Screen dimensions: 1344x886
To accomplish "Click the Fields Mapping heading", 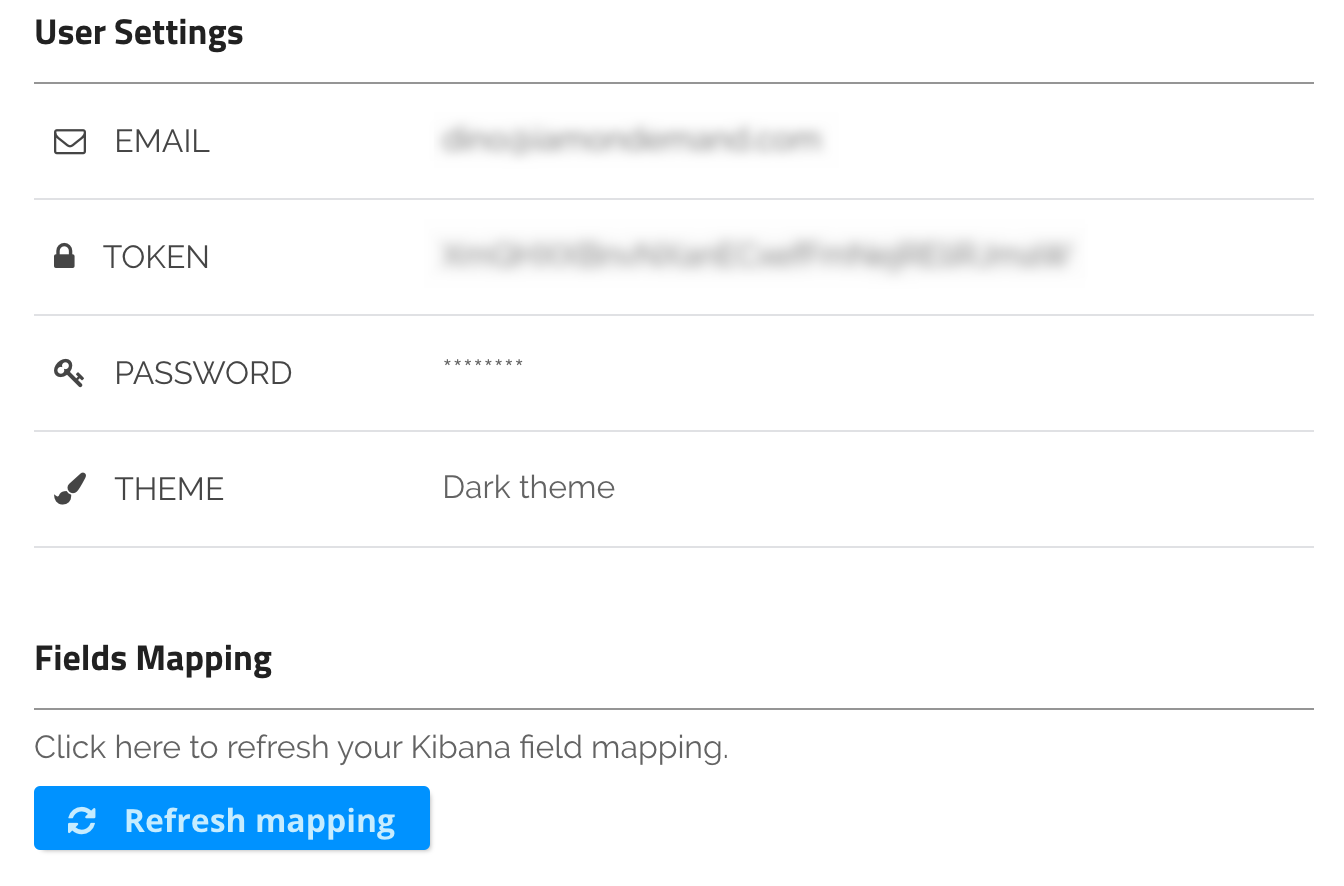I will click(x=153, y=659).
